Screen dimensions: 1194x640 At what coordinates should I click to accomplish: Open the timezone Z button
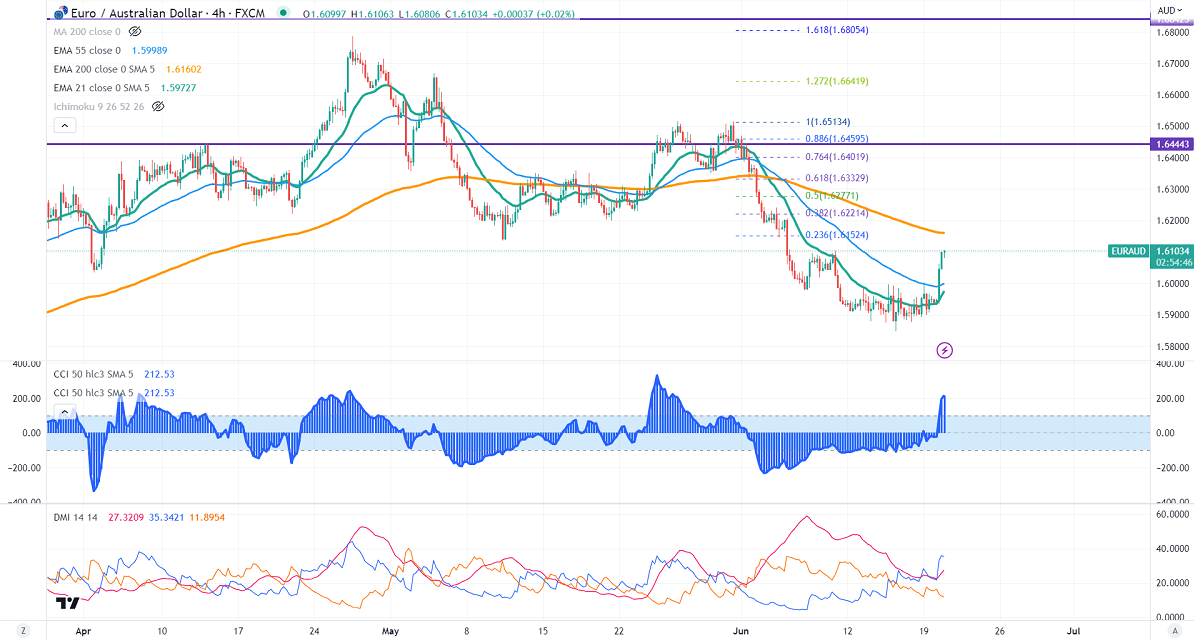tap(24, 631)
